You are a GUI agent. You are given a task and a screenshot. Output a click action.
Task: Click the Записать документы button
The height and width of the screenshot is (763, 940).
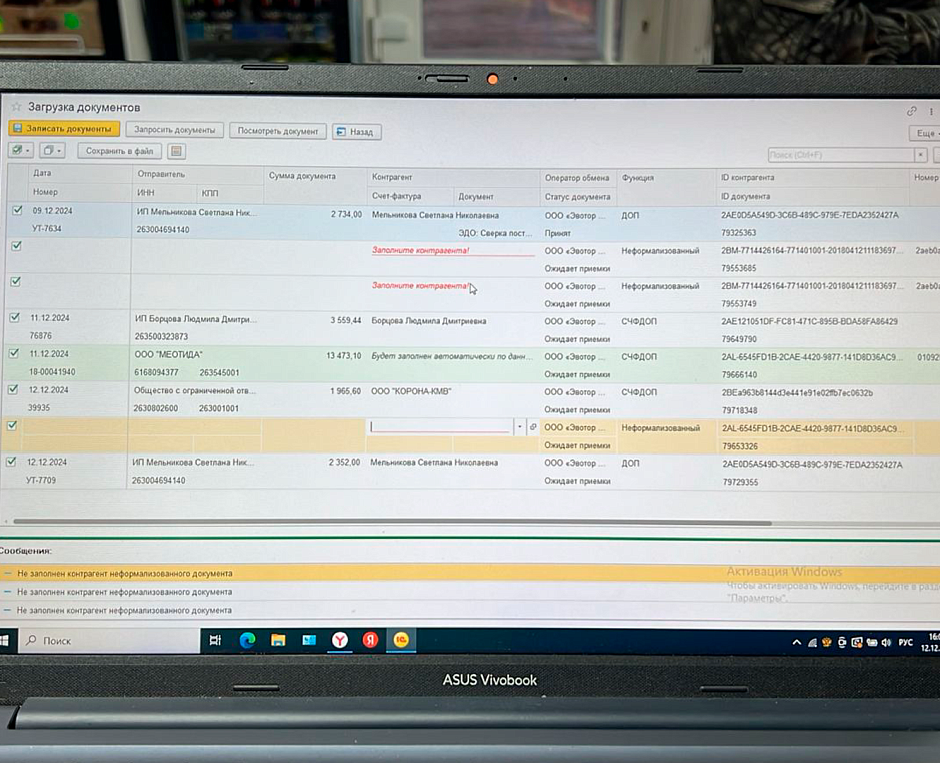click(64, 128)
